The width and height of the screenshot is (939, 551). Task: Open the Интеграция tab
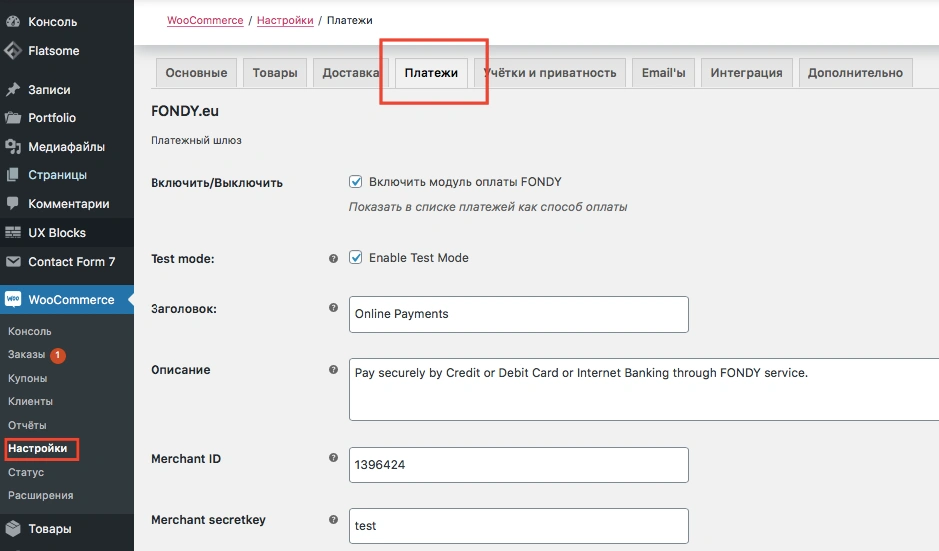coord(747,72)
